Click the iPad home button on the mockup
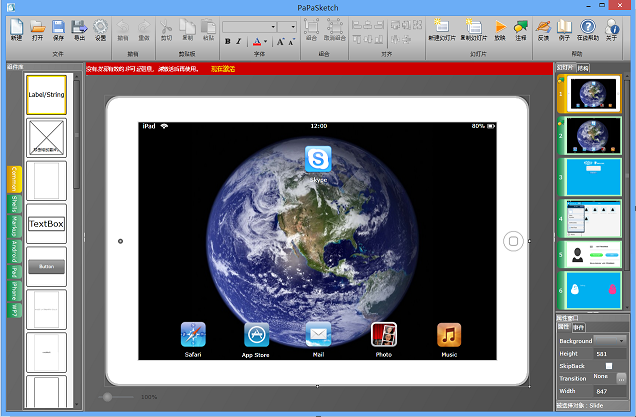The height and width of the screenshot is (417, 636). 513,241
